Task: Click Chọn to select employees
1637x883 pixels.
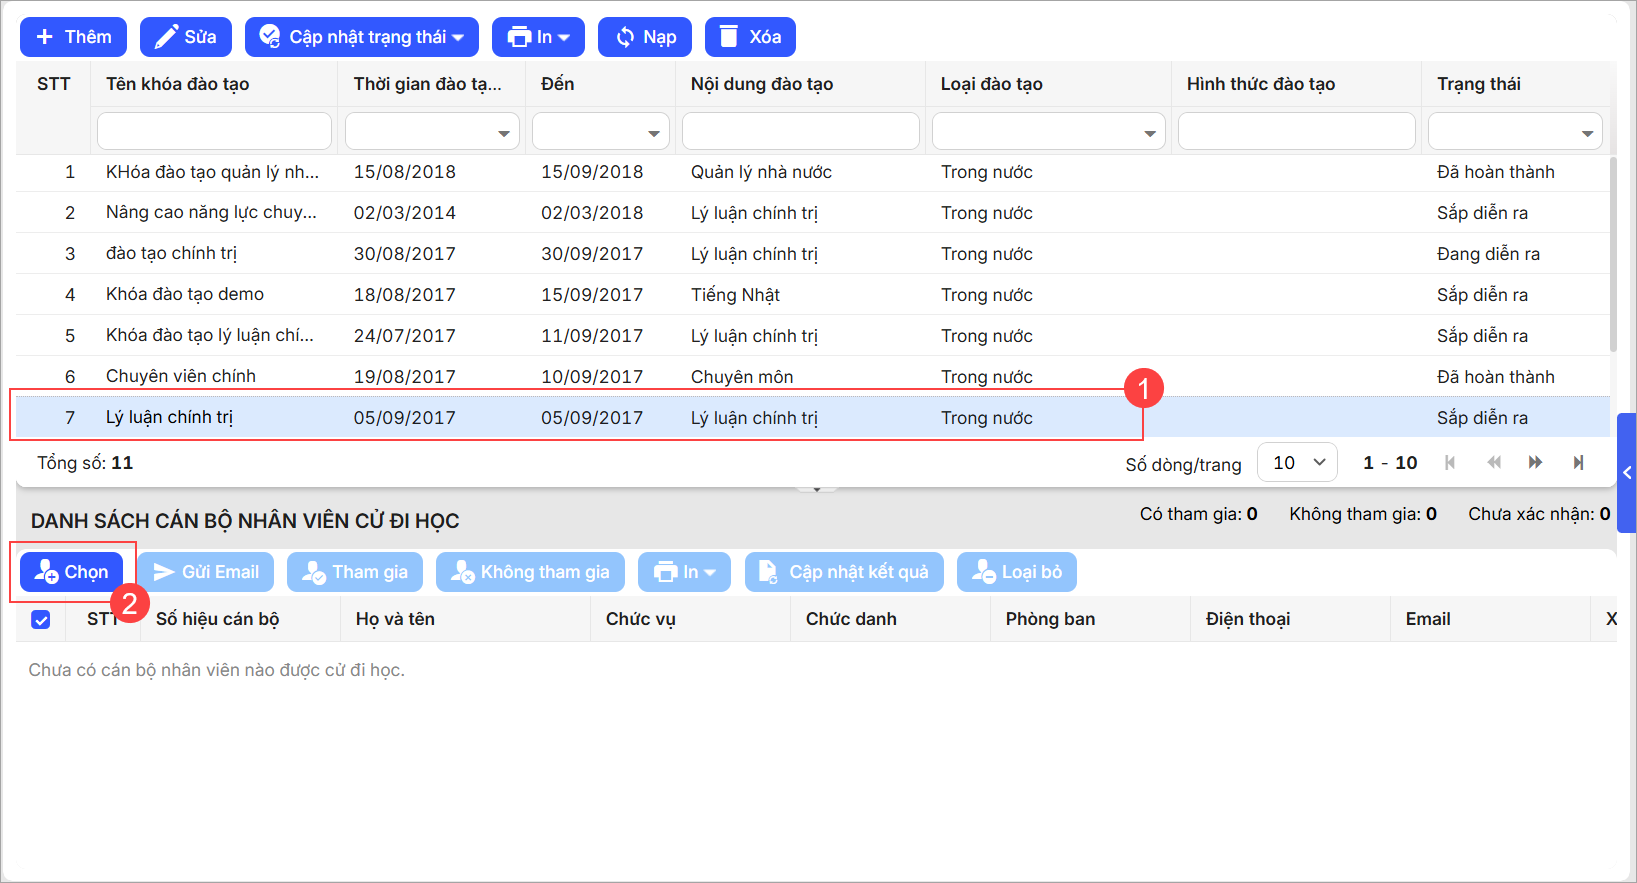Action: coord(72,572)
